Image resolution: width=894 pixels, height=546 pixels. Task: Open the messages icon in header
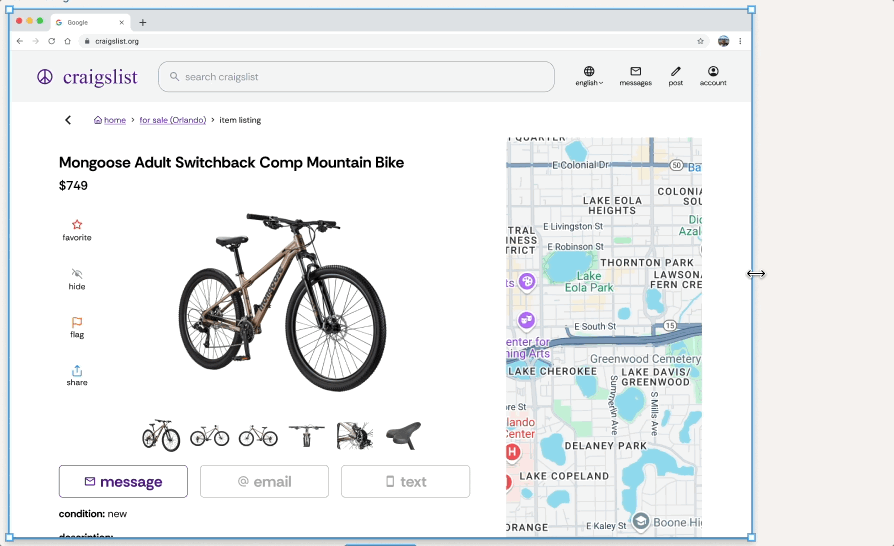coord(636,76)
